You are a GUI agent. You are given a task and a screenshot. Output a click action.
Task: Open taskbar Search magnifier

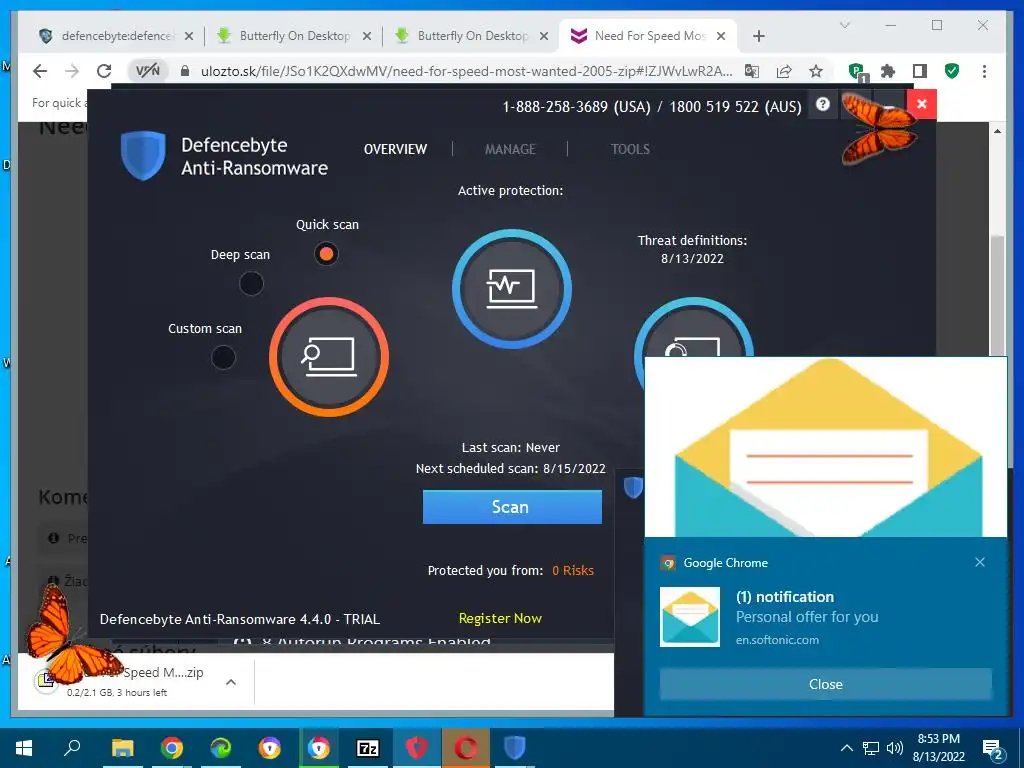pos(72,748)
